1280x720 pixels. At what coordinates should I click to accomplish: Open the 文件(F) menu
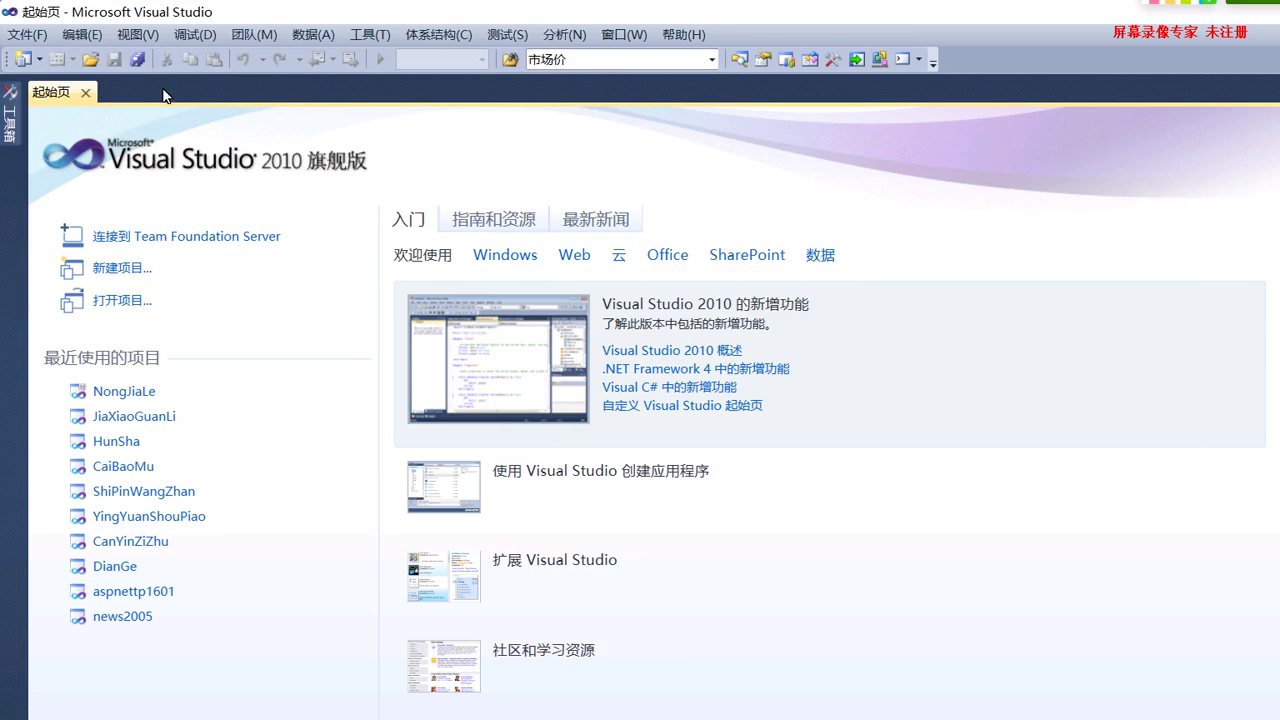tap(27, 34)
